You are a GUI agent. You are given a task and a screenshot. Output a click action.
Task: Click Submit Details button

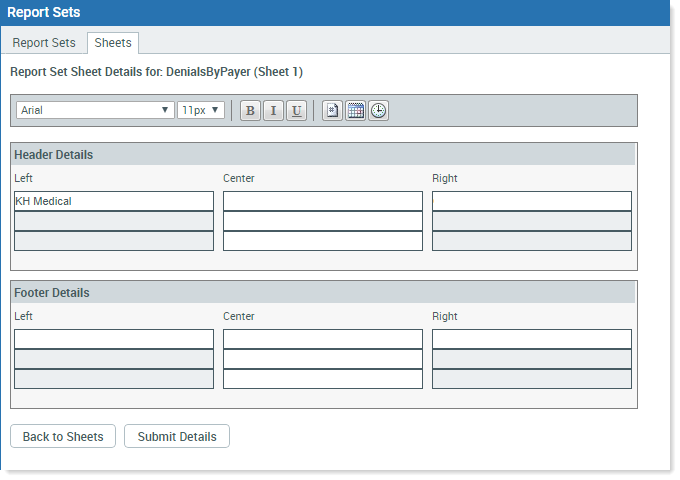pyautogui.click(x=177, y=436)
